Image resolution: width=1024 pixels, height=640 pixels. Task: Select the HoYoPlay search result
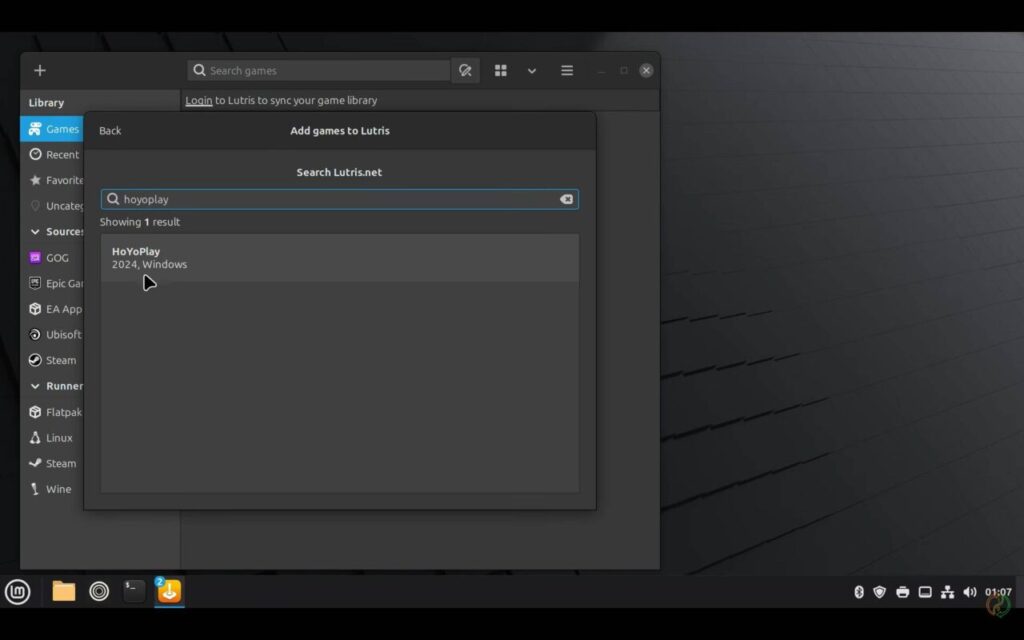pos(340,257)
